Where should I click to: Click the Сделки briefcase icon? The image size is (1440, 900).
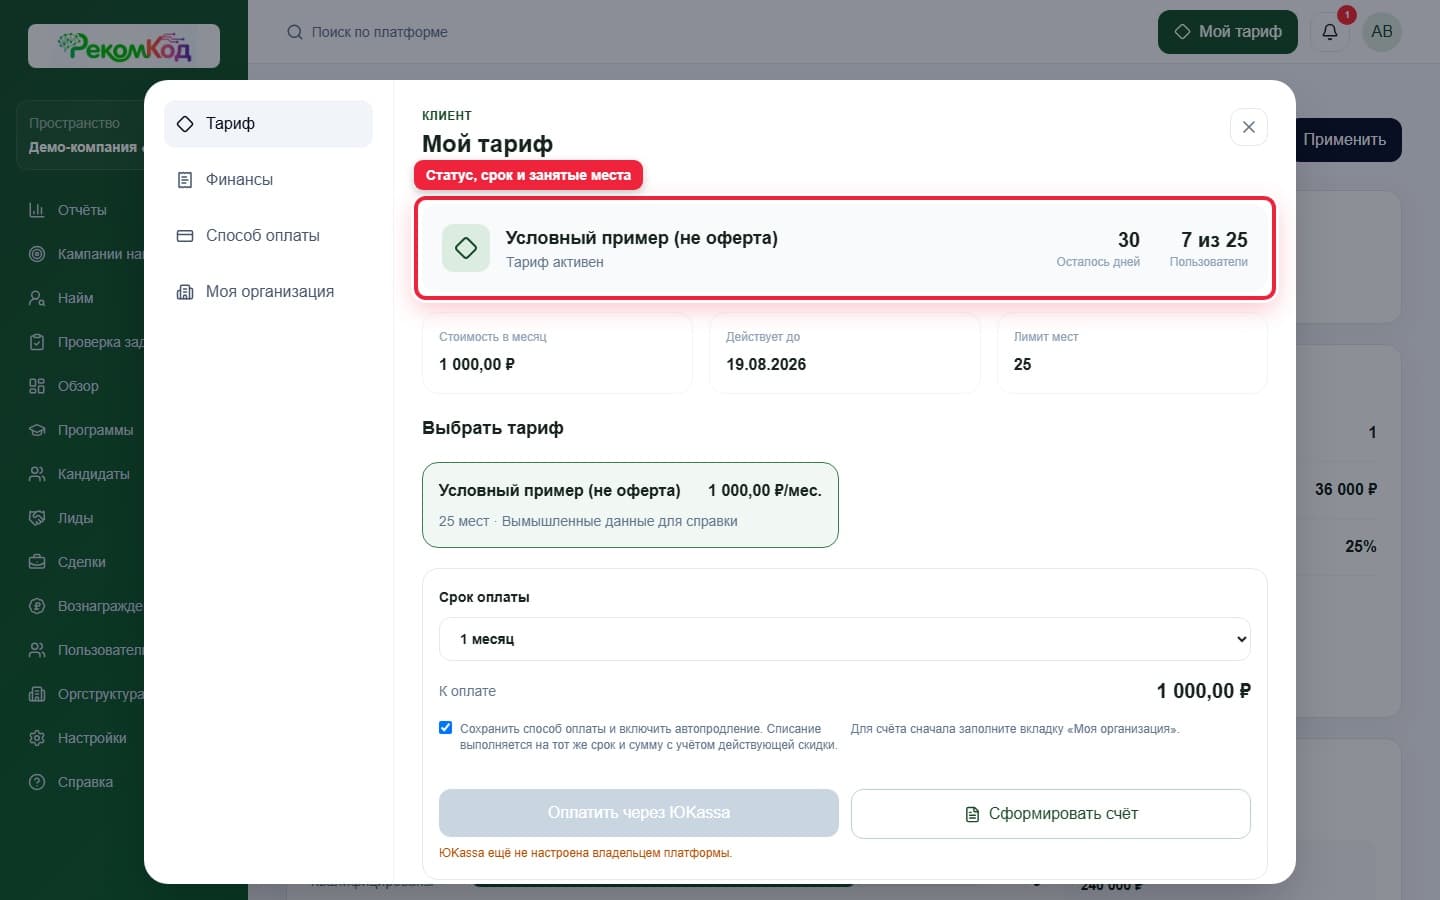point(37,562)
